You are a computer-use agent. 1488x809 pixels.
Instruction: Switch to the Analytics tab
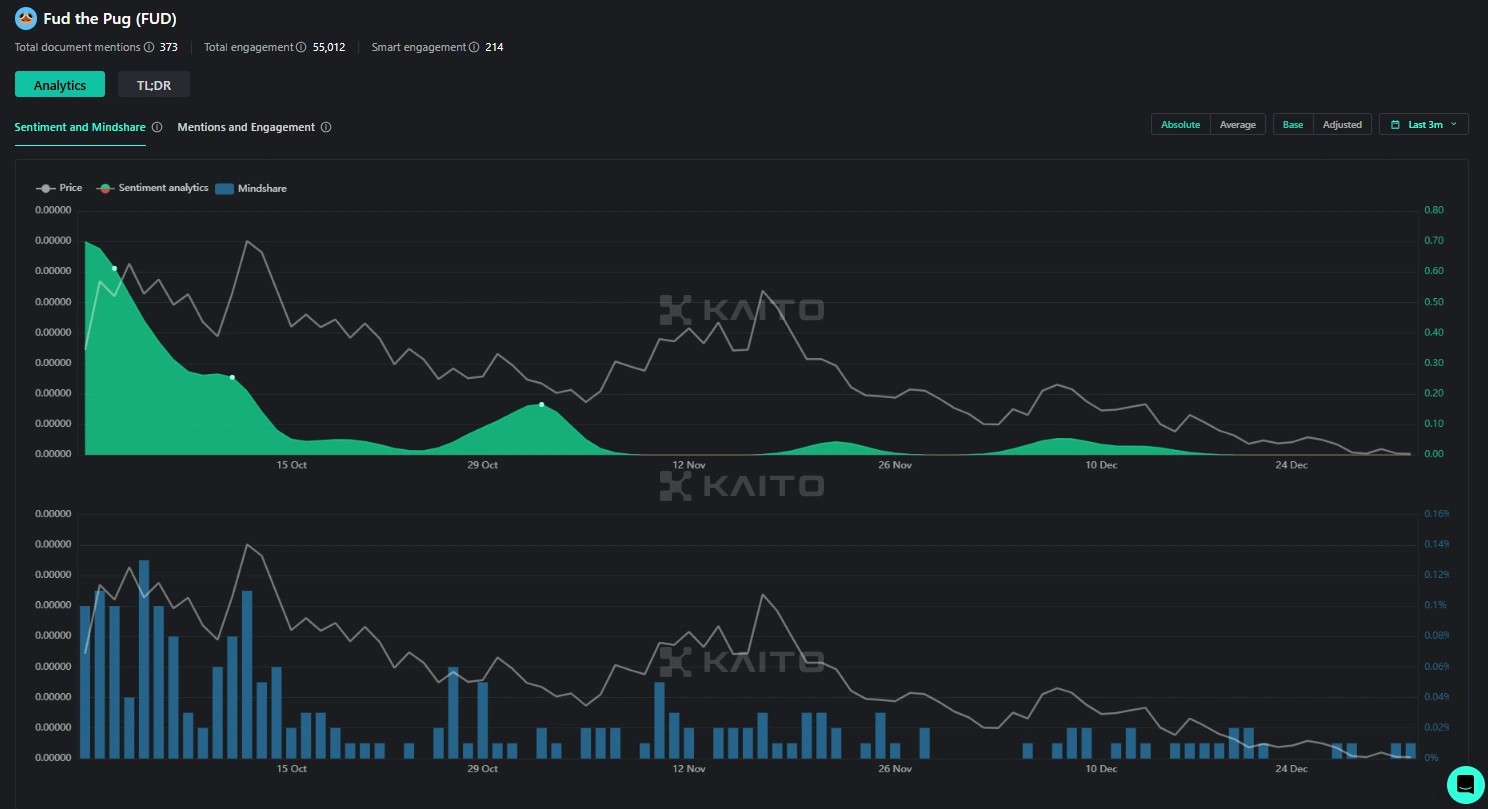pyautogui.click(x=60, y=85)
